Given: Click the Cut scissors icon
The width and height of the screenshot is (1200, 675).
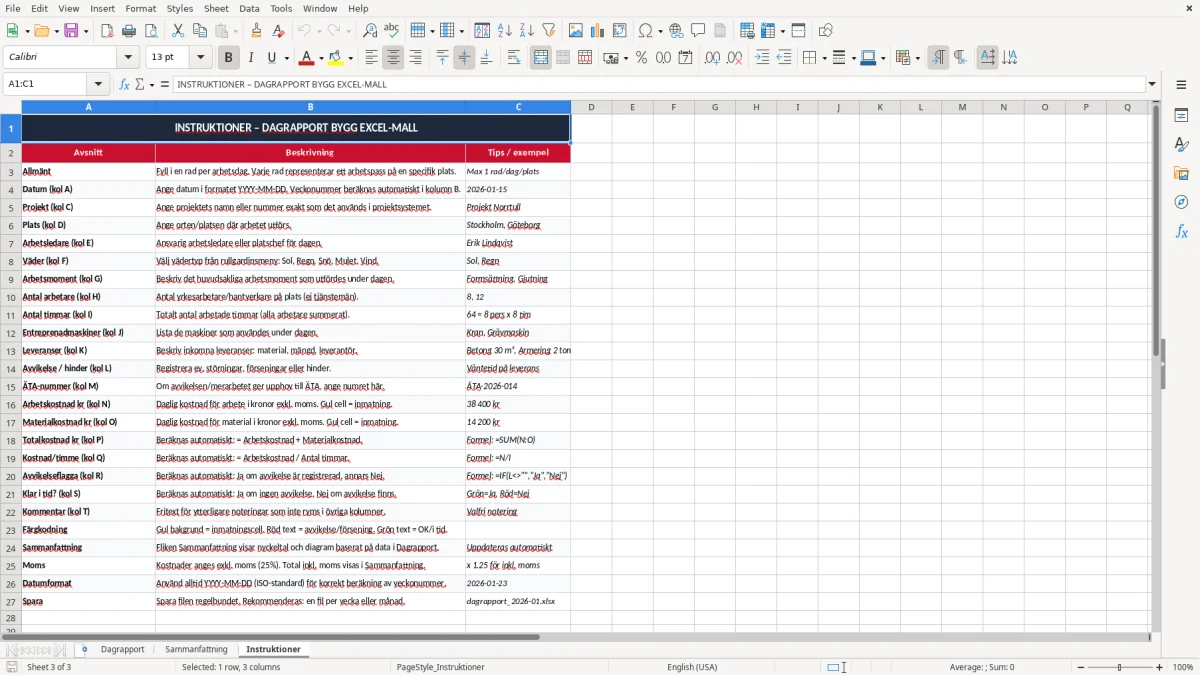Looking at the screenshot, I should (177, 31).
